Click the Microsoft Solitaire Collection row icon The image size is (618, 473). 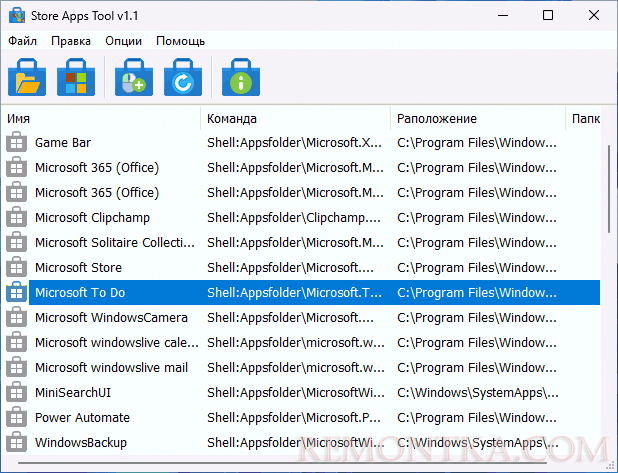pyautogui.click(x=17, y=242)
